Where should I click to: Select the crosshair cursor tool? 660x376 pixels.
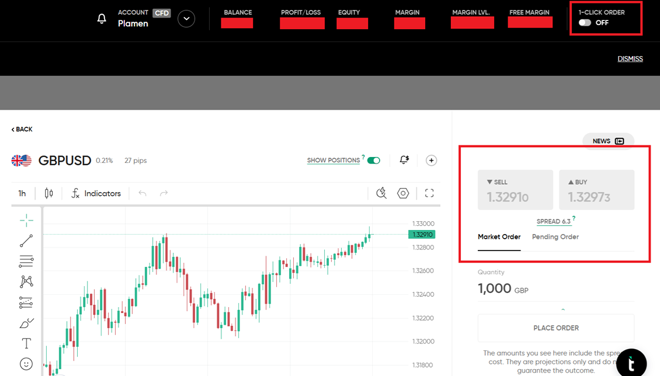26,220
